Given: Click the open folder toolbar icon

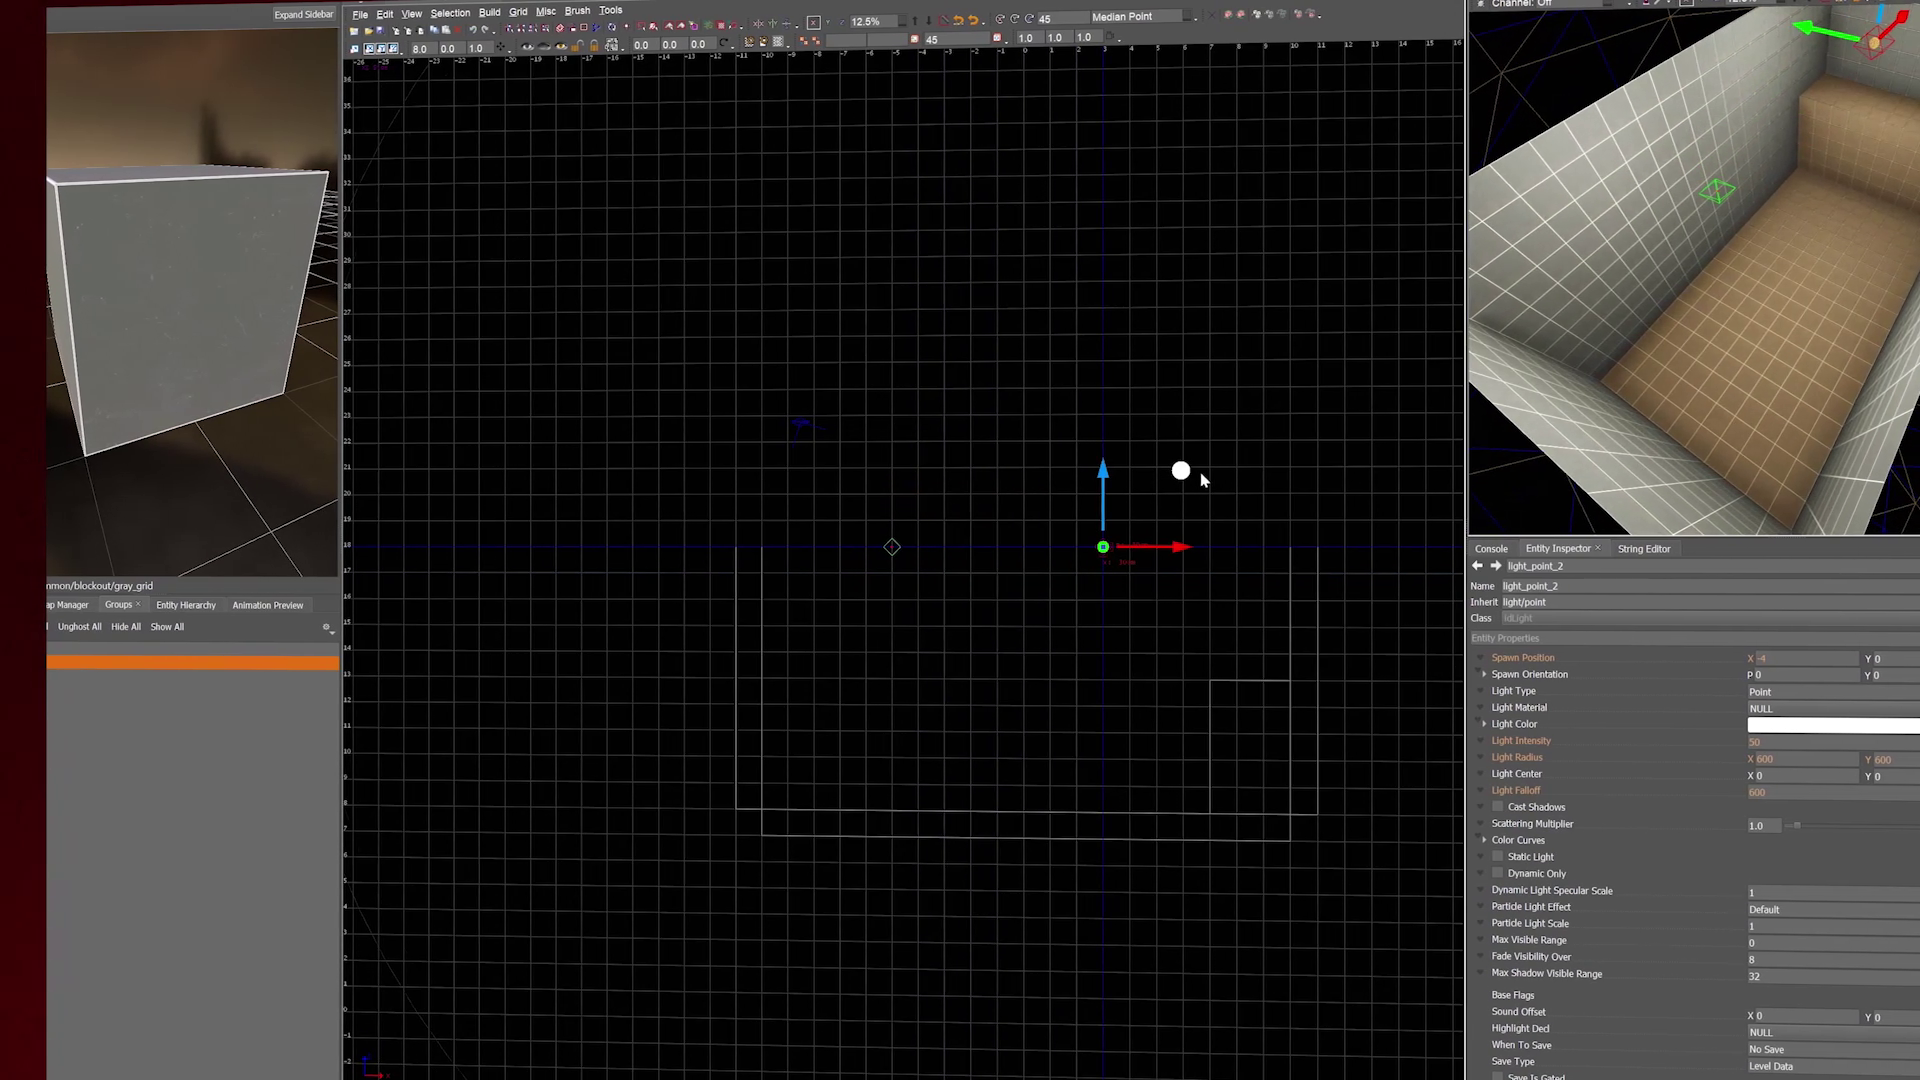Looking at the screenshot, I should tap(369, 31).
